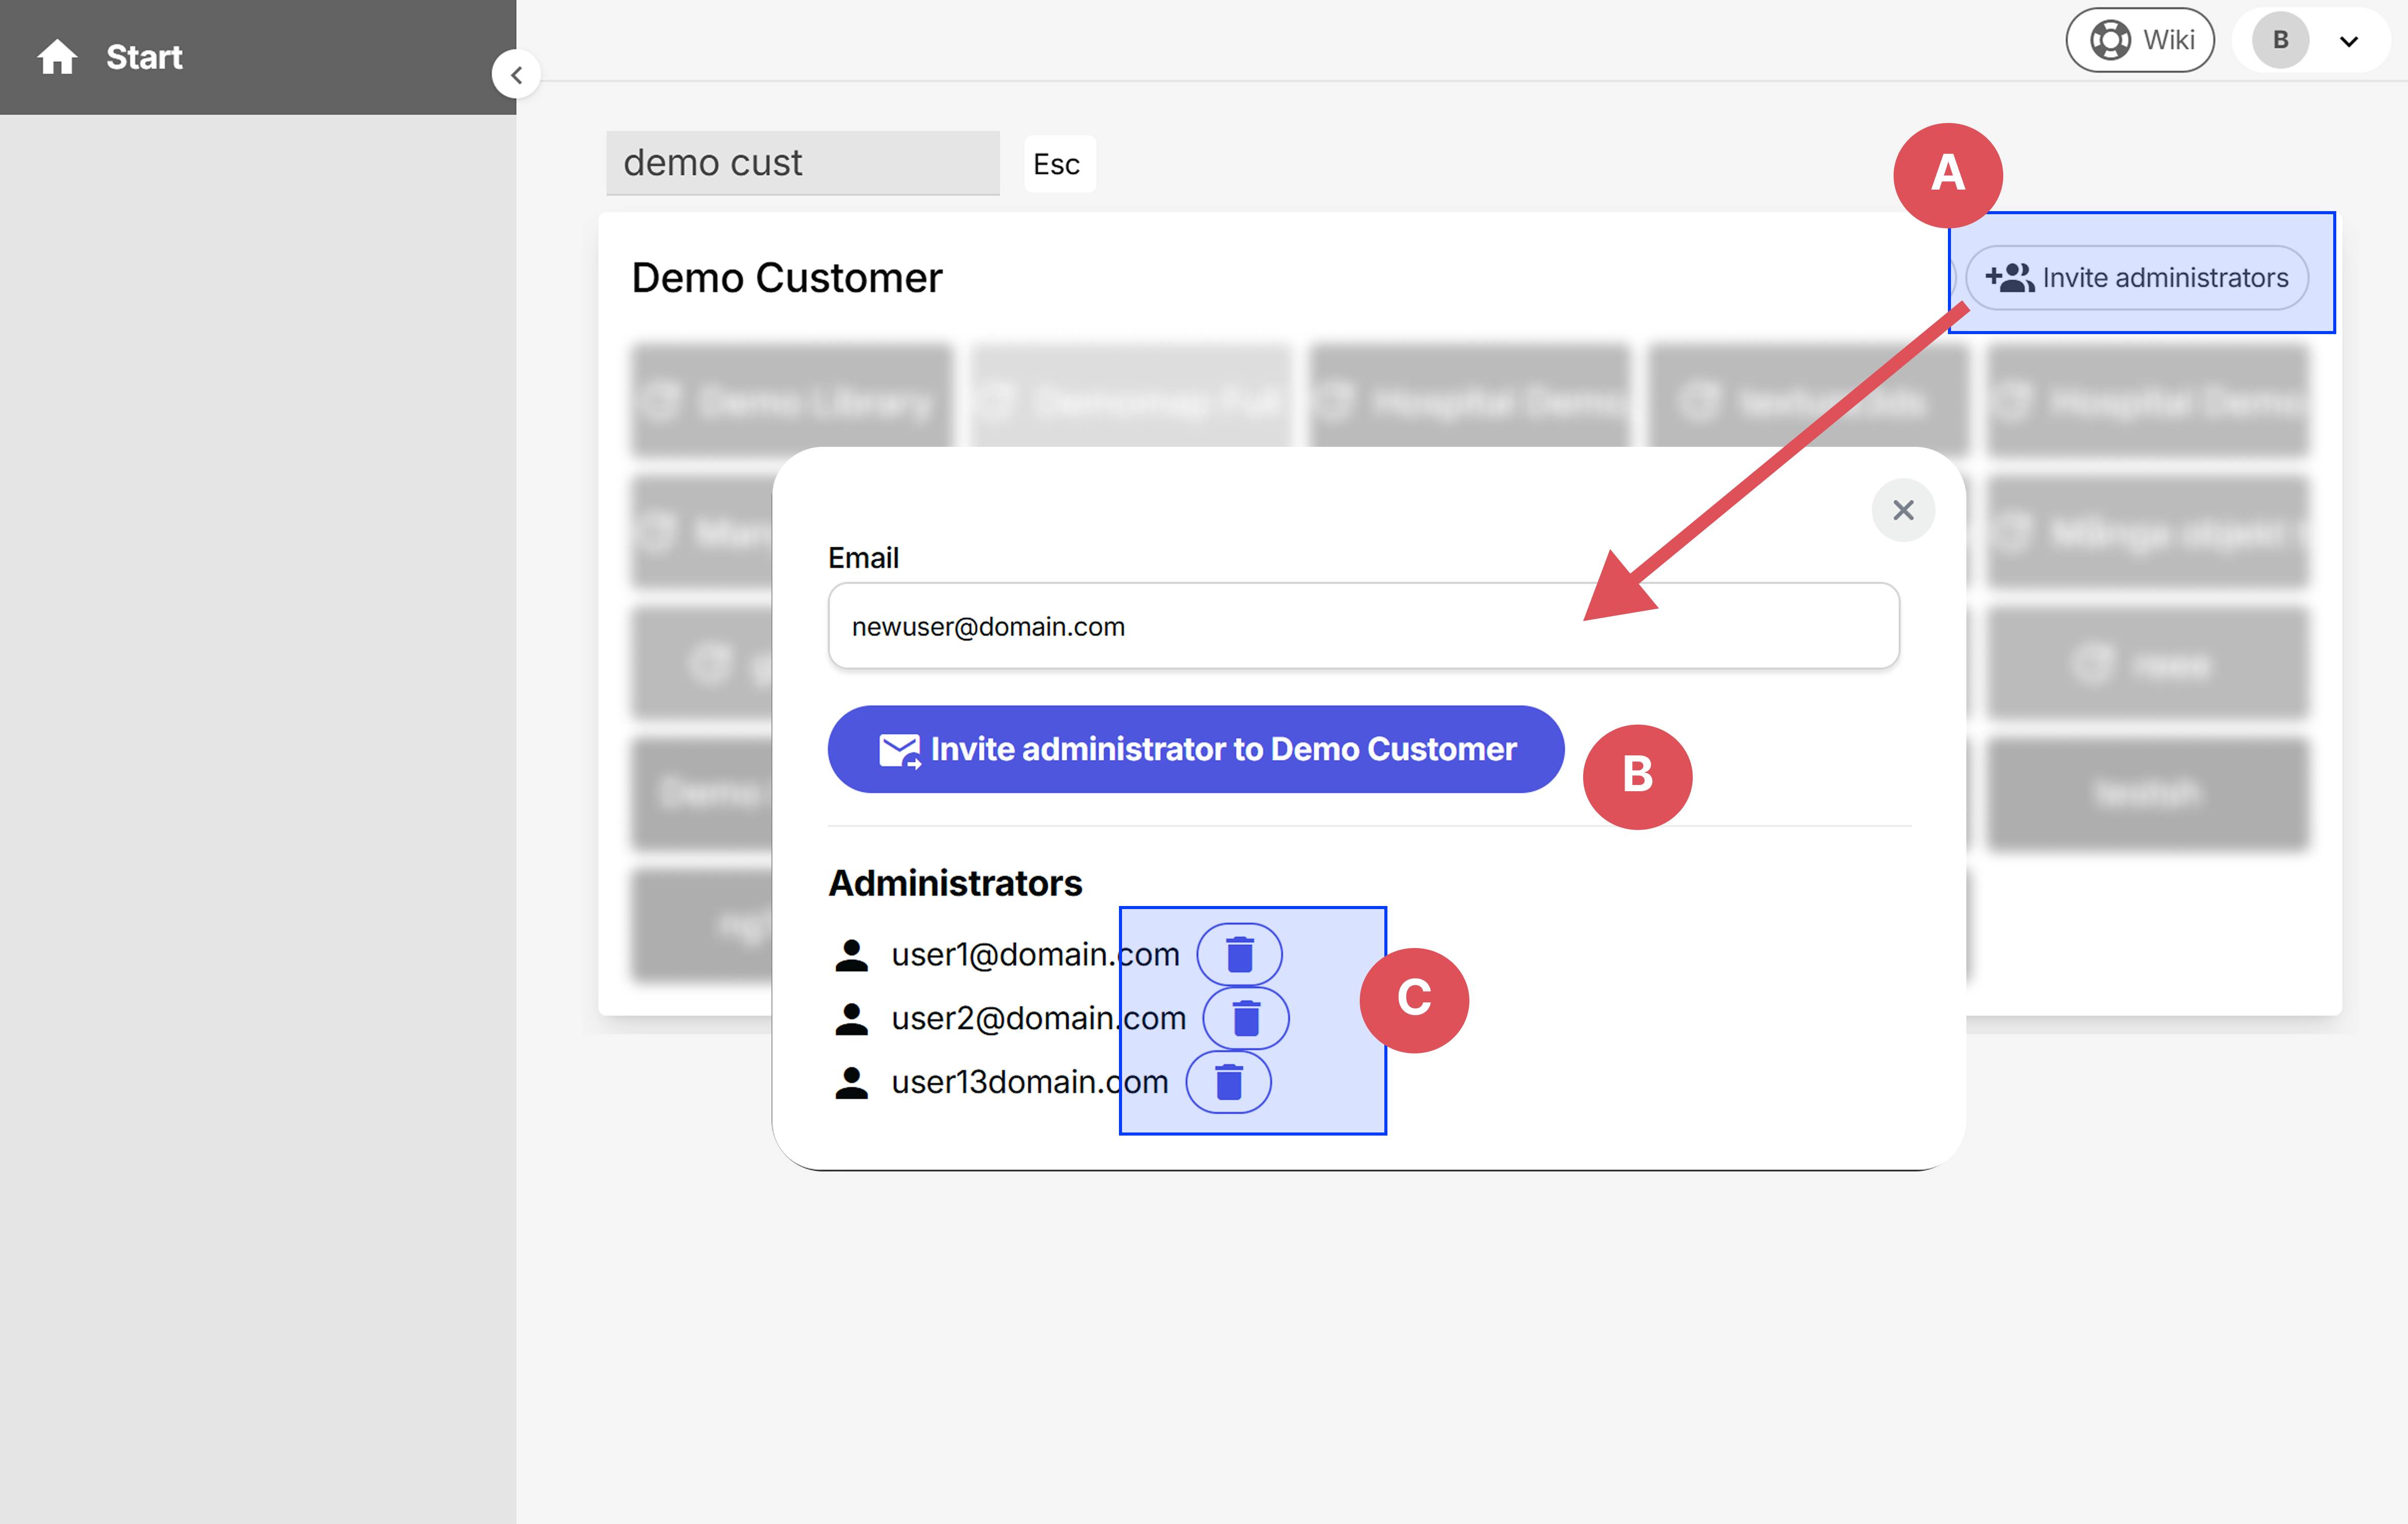Click Invite administrator to Demo Customer
The height and width of the screenshot is (1524, 2408).
[1196, 750]
